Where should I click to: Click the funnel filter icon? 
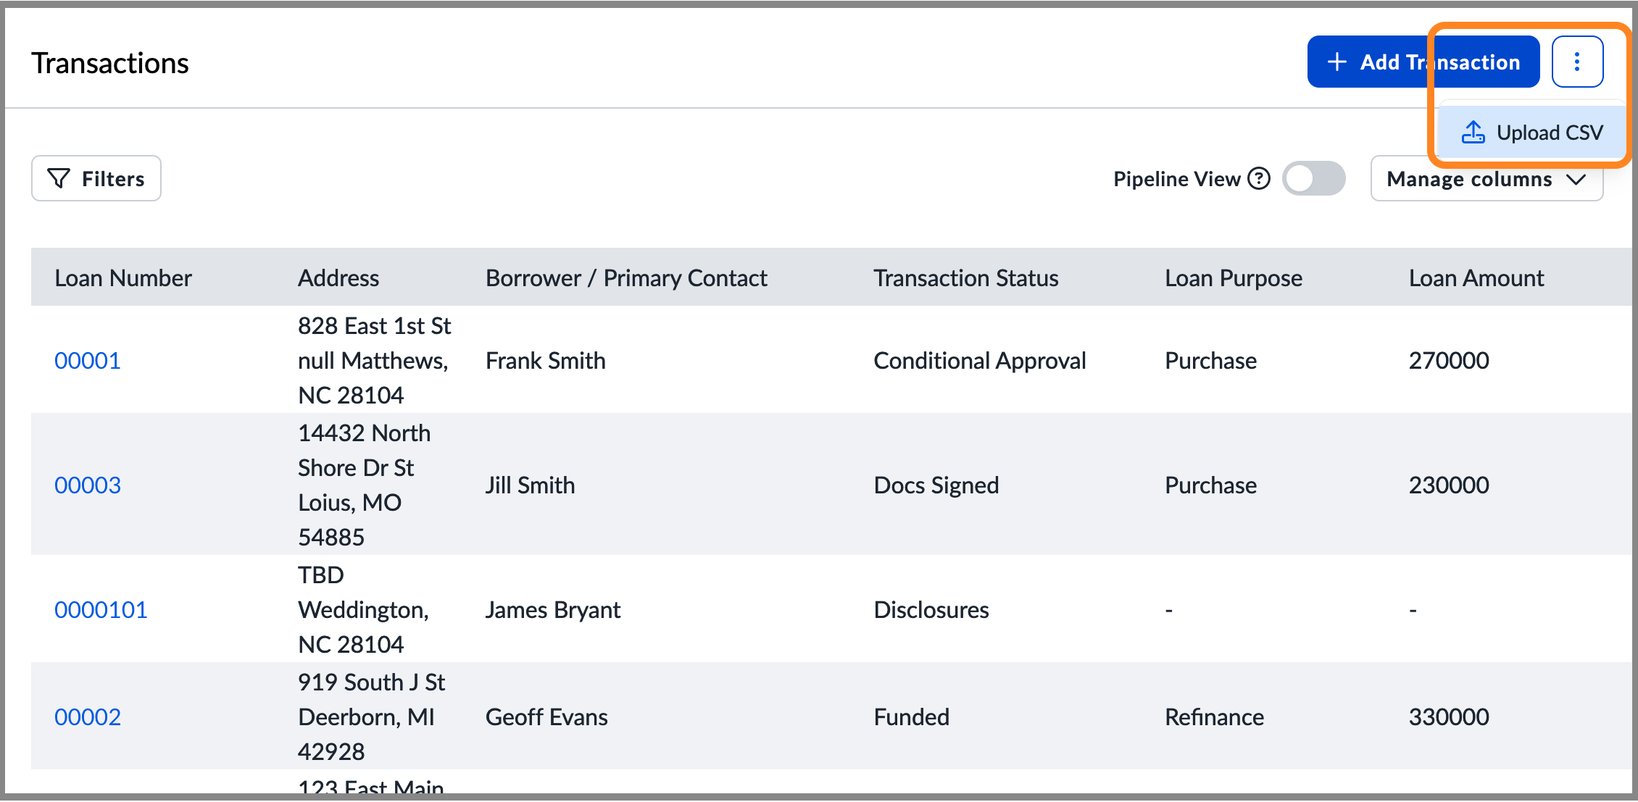coord(59,178)
